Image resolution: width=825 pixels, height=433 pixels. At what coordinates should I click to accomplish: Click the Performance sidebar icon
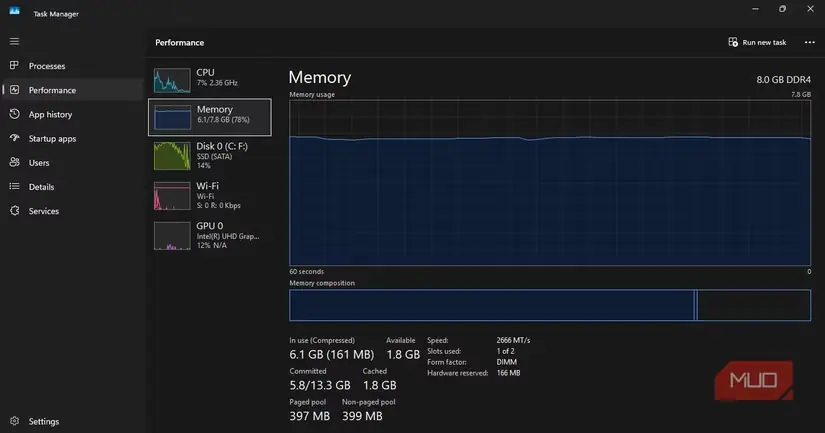click(14, 90)
